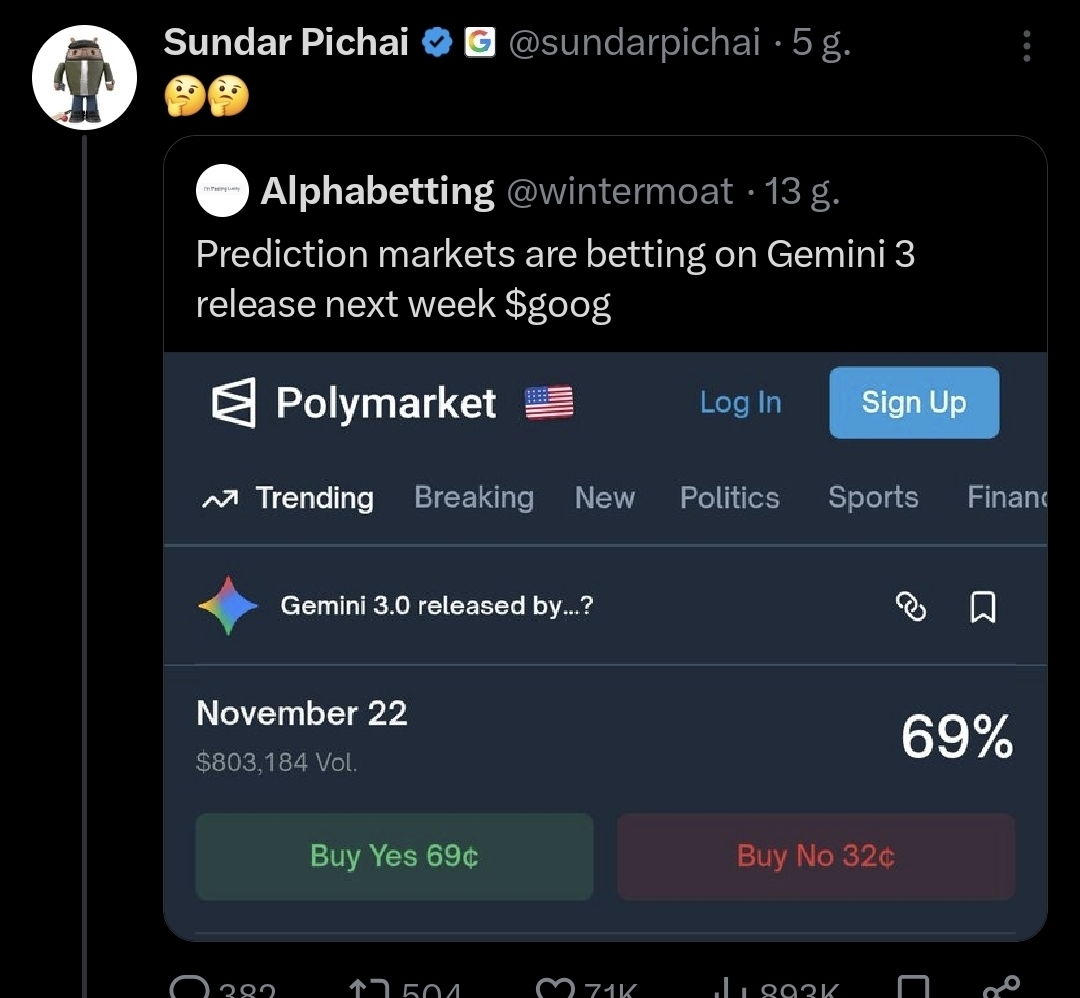Click the blue Sign Up button

pyautogui.click(x=913, y=403)
